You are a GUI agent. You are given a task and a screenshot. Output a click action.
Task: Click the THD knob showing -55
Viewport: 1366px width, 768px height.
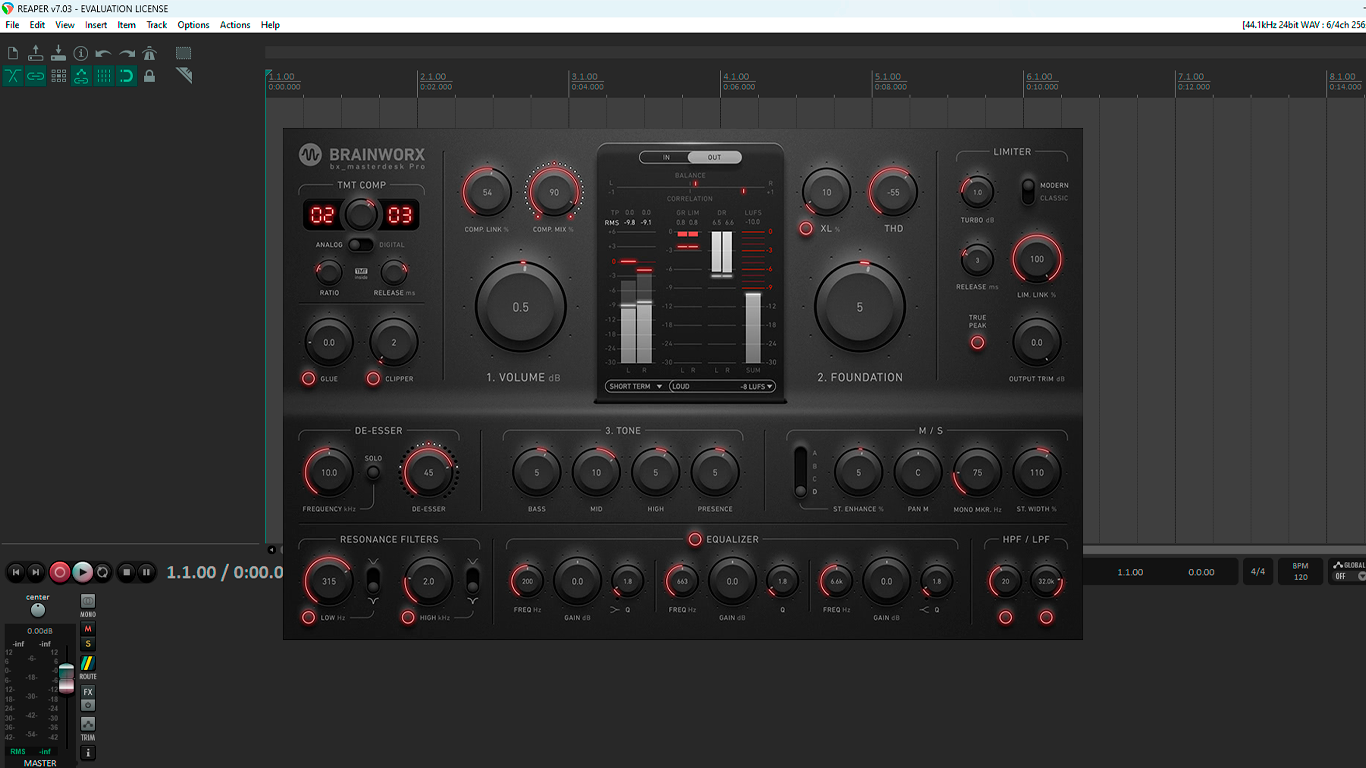click(x=893, y=192)
